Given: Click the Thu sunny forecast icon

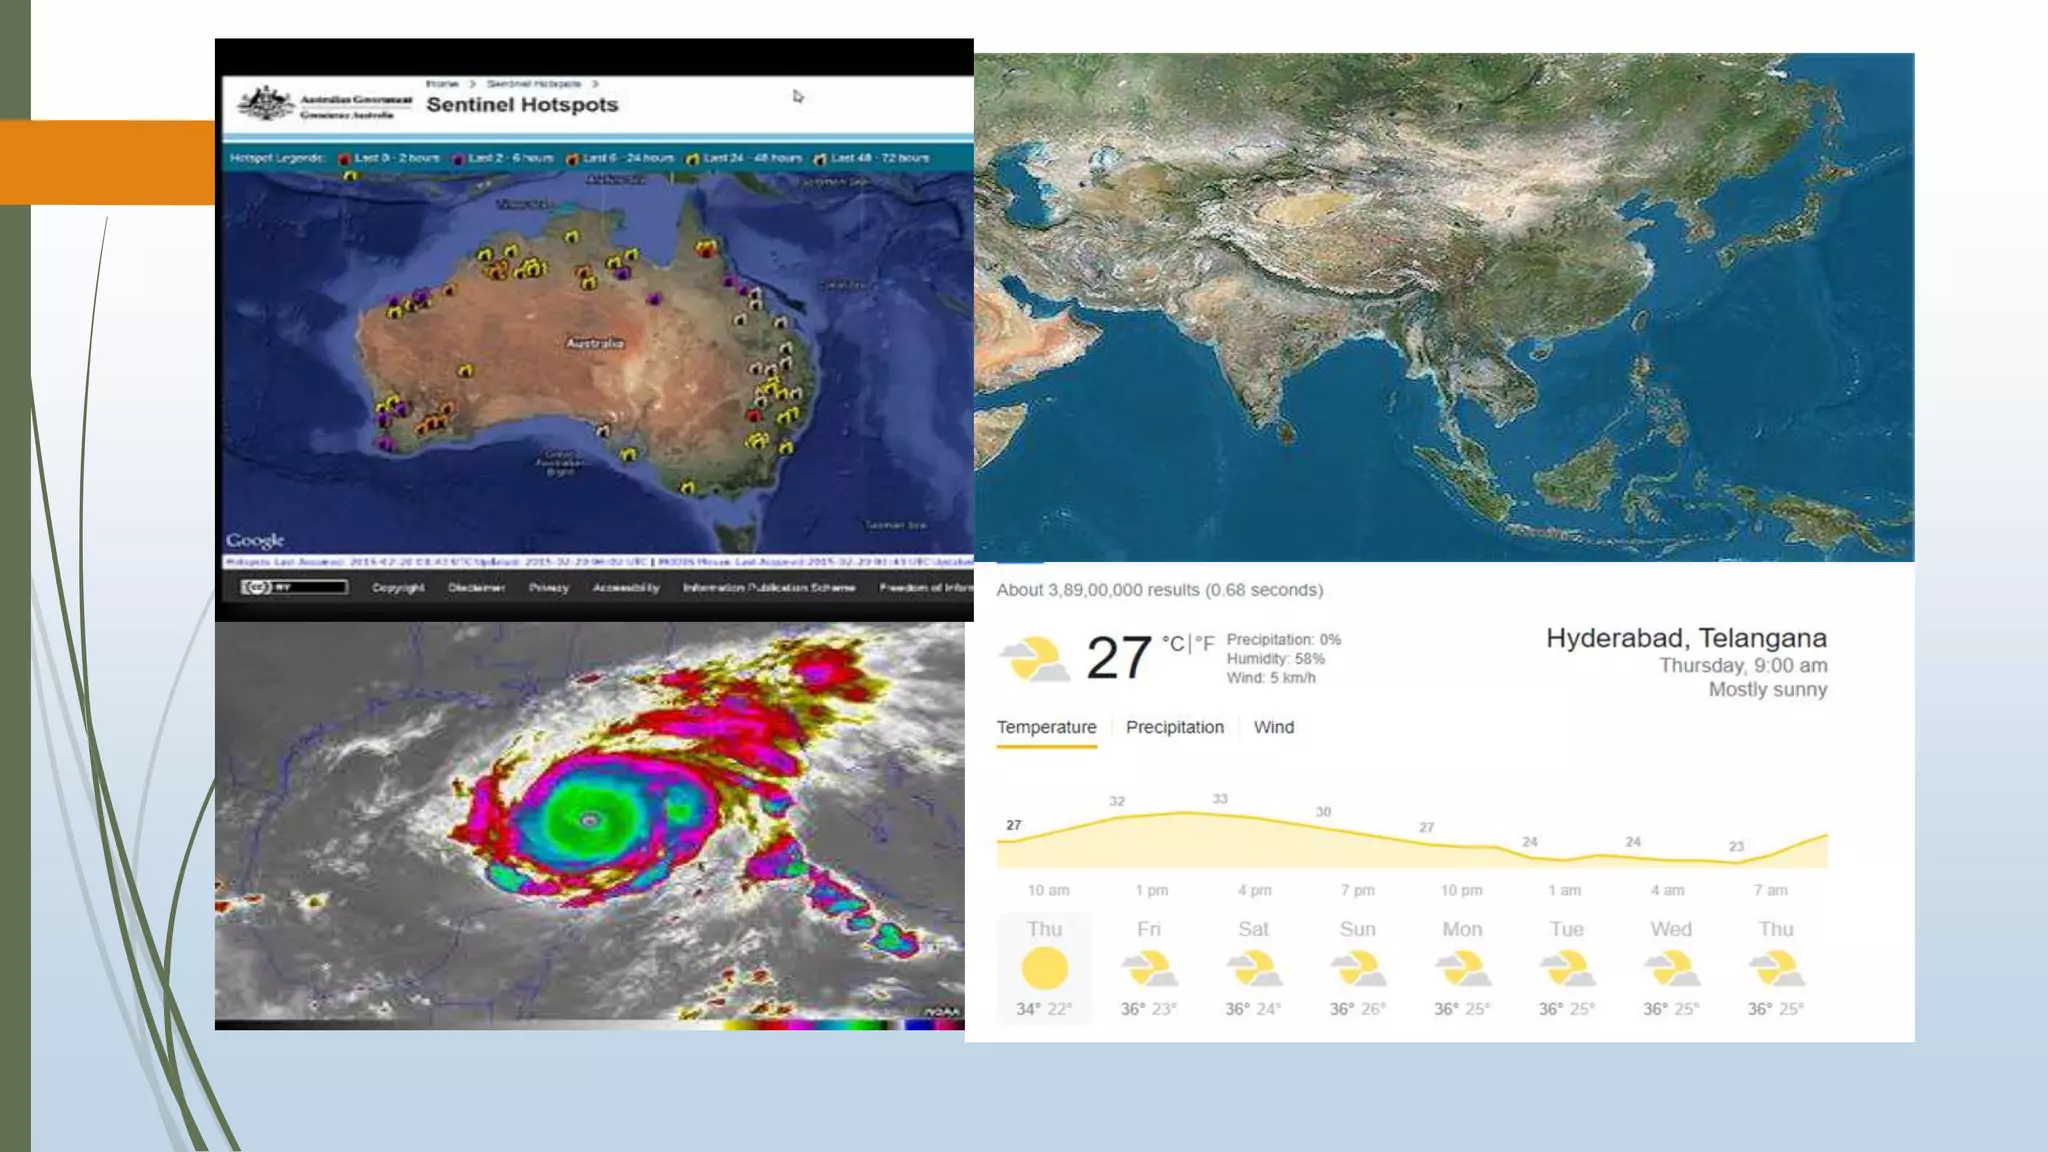Looking at the screenshot, I should [1044, 969].
